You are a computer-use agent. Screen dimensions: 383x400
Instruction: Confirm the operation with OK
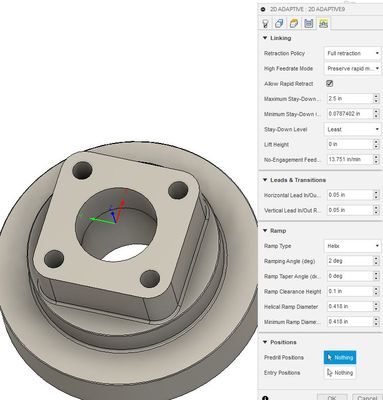pos(332,397)
